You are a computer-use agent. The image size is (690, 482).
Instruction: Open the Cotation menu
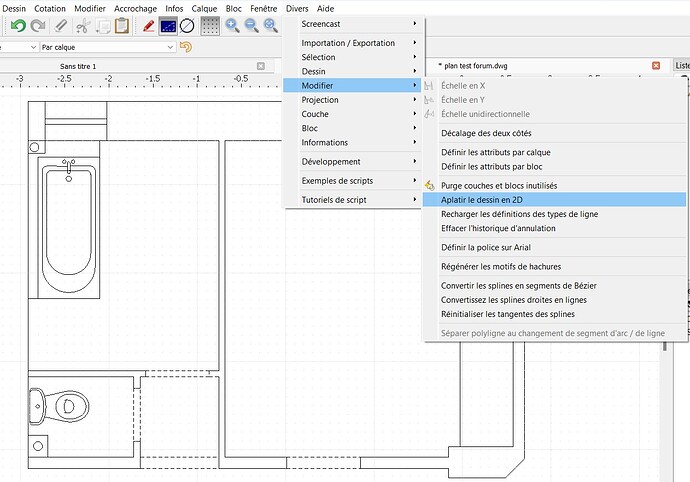(x=50, y=8)
